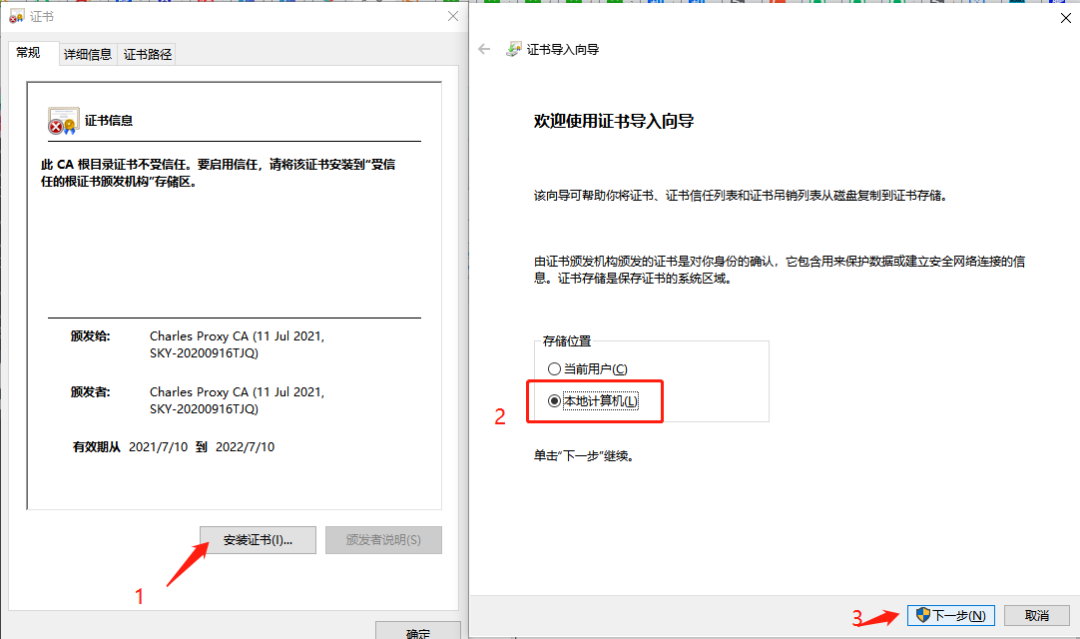Click the 证书导入向导 title text
Image resolution: width=1080 pixels, height=639 pixels.
(563, 50)
